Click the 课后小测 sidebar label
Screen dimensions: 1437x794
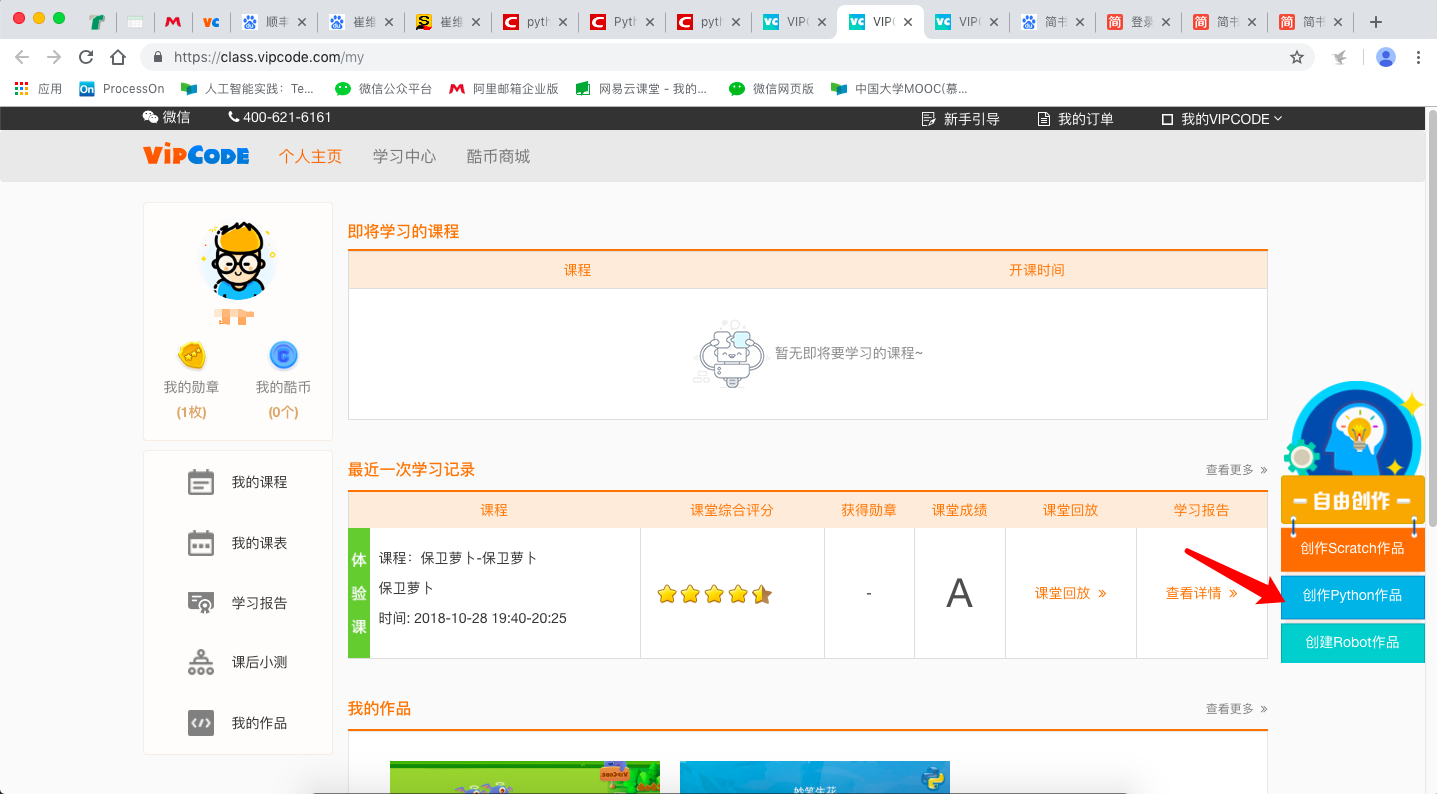coord(259,662)
